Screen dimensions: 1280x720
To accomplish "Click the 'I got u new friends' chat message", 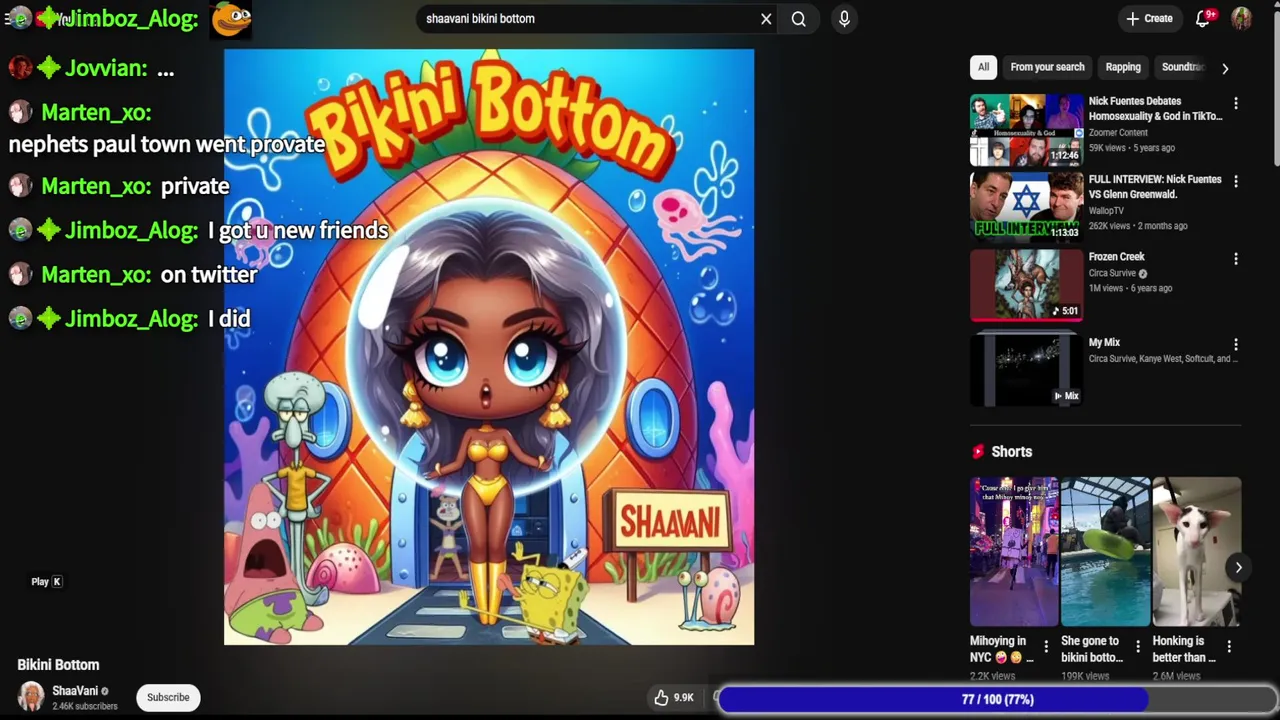I will (x=298, y=230).
